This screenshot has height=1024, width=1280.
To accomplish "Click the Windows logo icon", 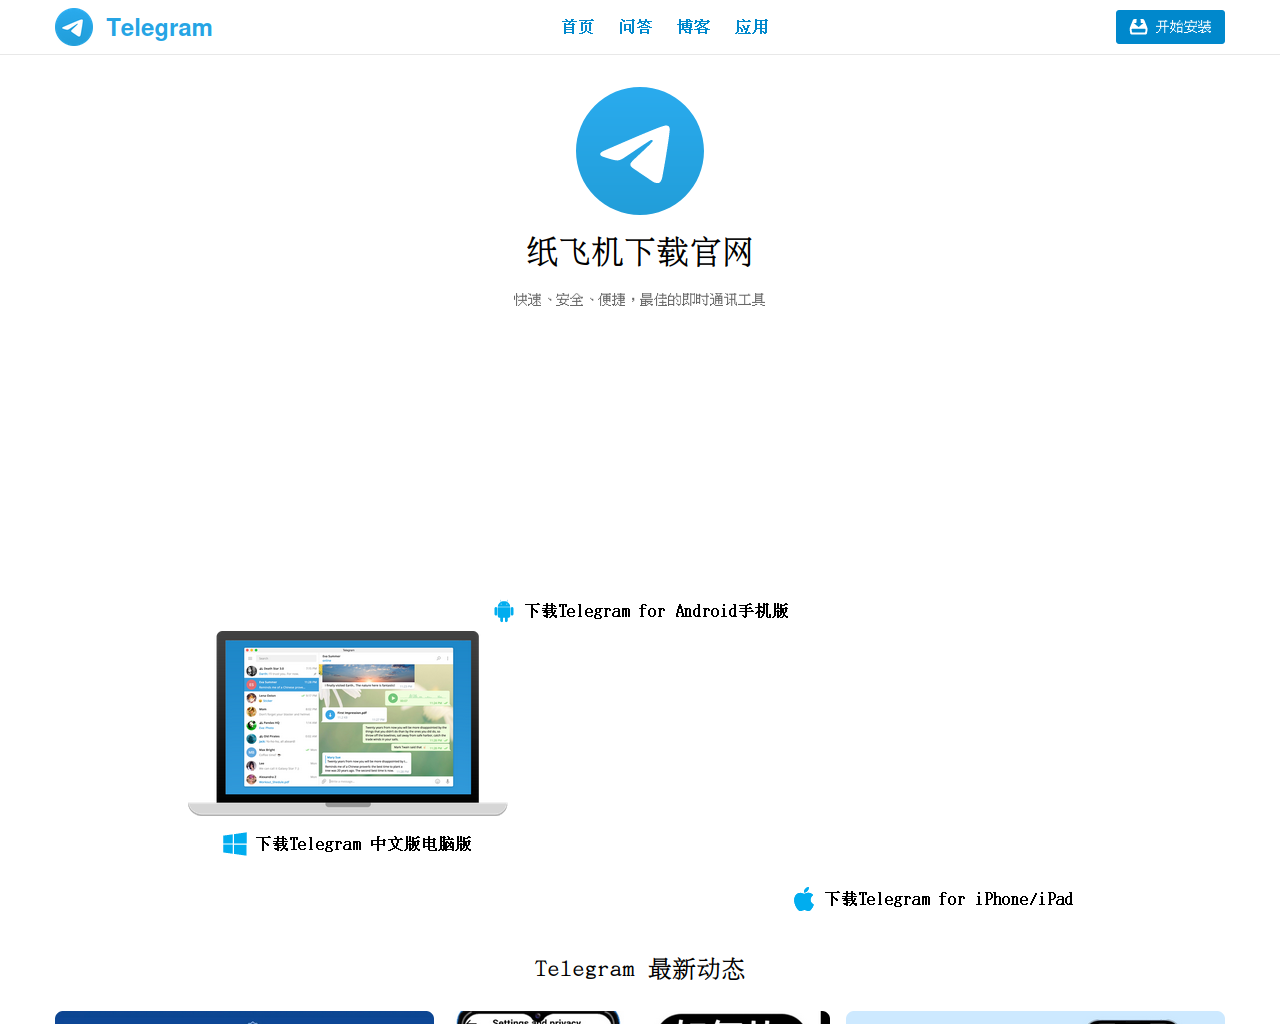I will [235, 844].
